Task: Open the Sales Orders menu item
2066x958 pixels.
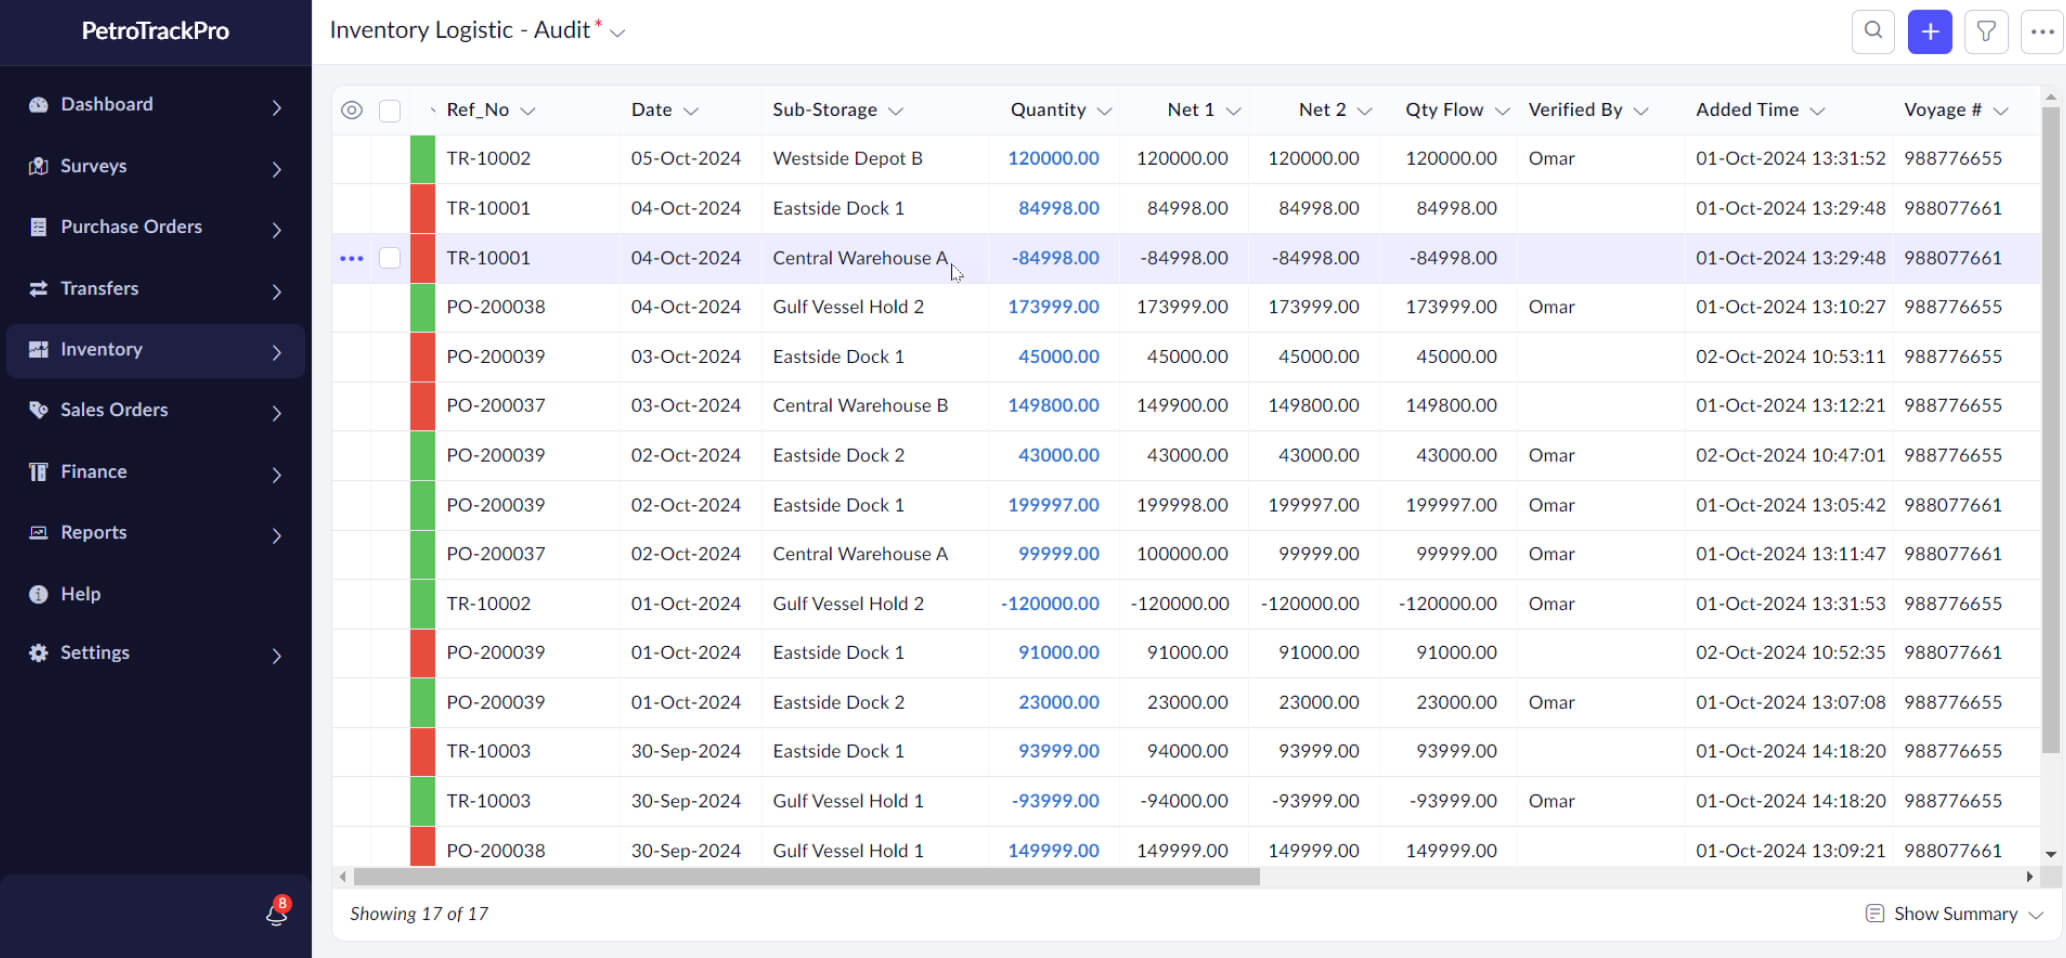Action: 113,409
